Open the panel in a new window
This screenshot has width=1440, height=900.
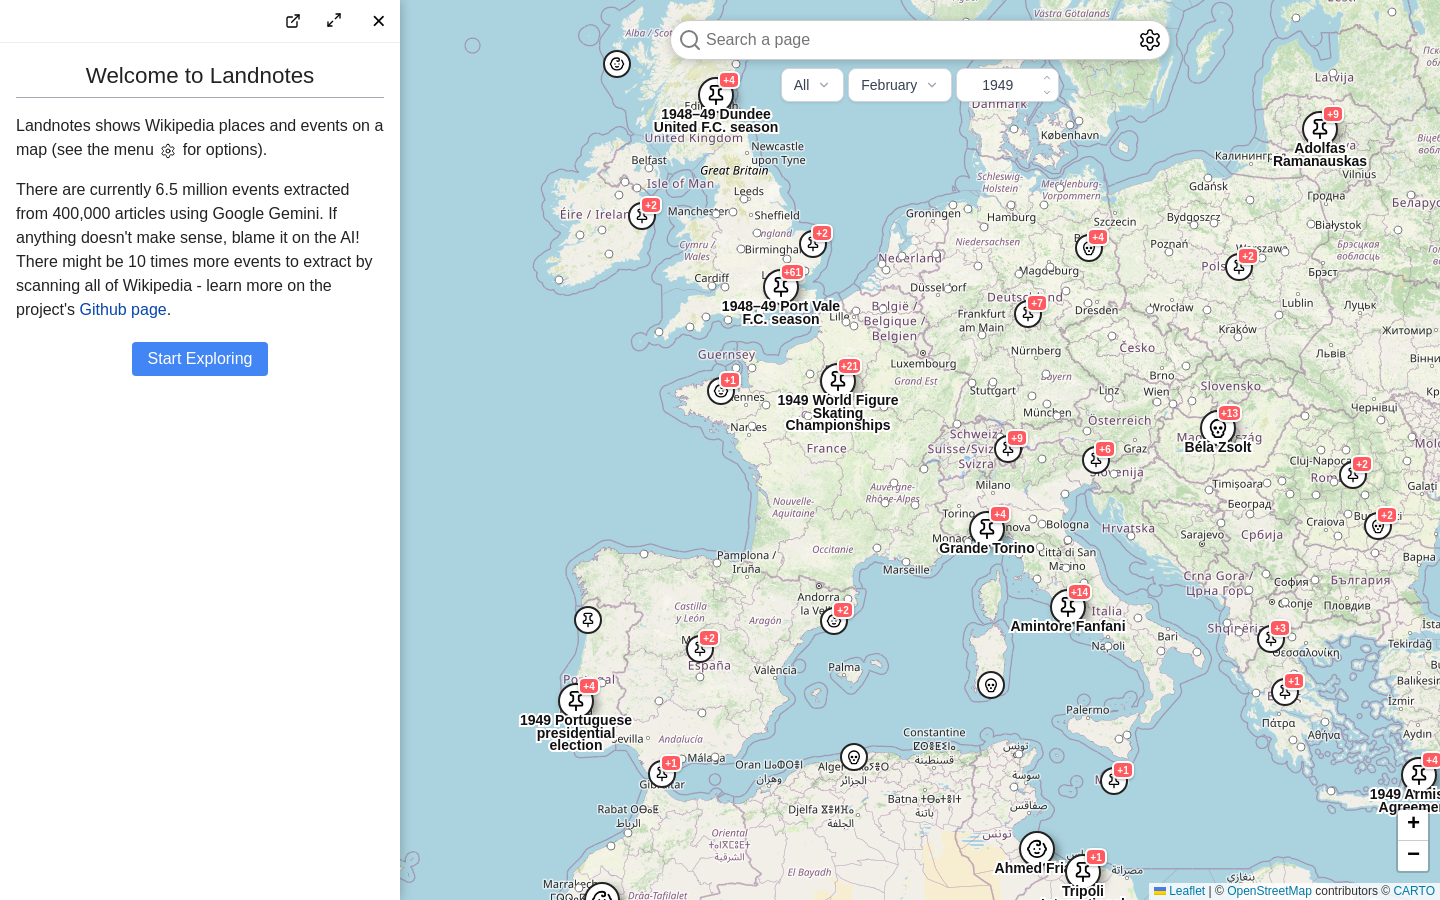tap(293, 21)
